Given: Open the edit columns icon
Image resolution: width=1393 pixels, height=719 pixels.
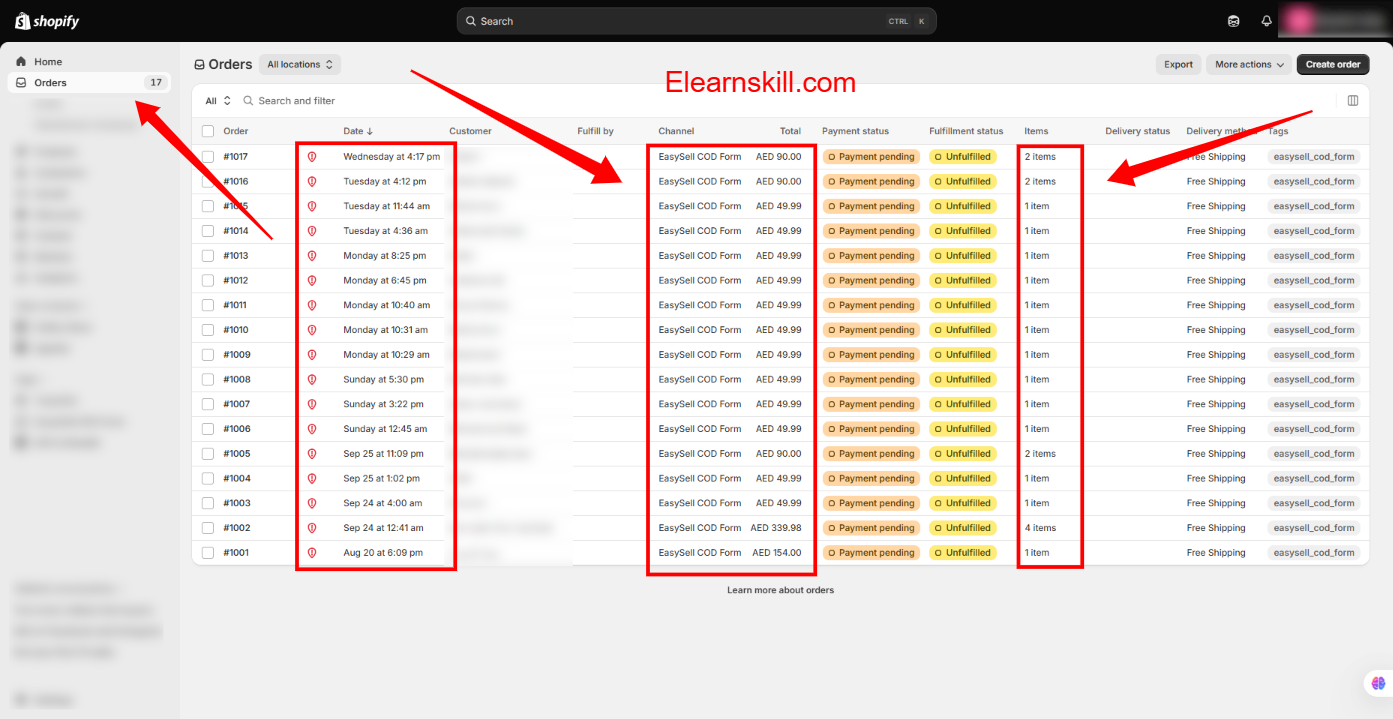Looking at the screenshot, I should (x=1353, y=100).
